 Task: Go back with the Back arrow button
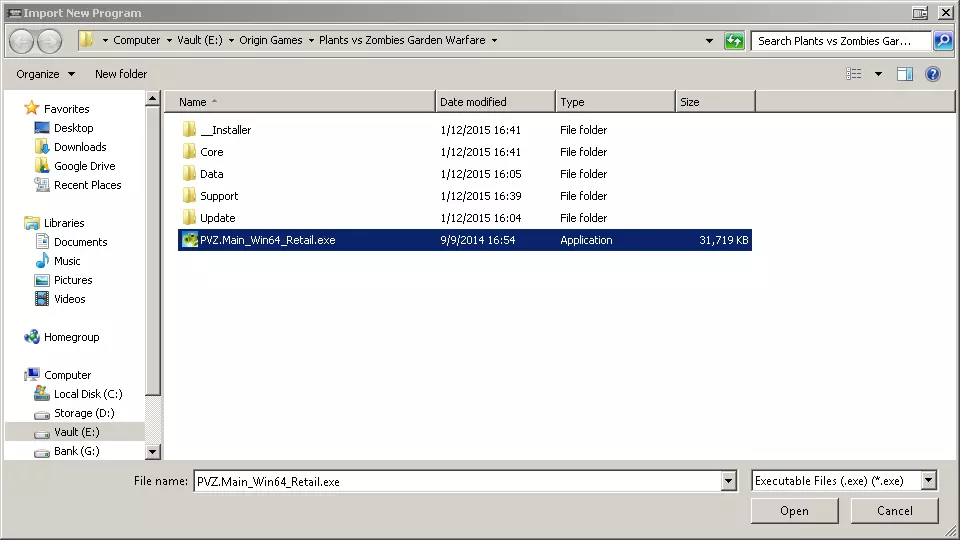tap(22, 41)
